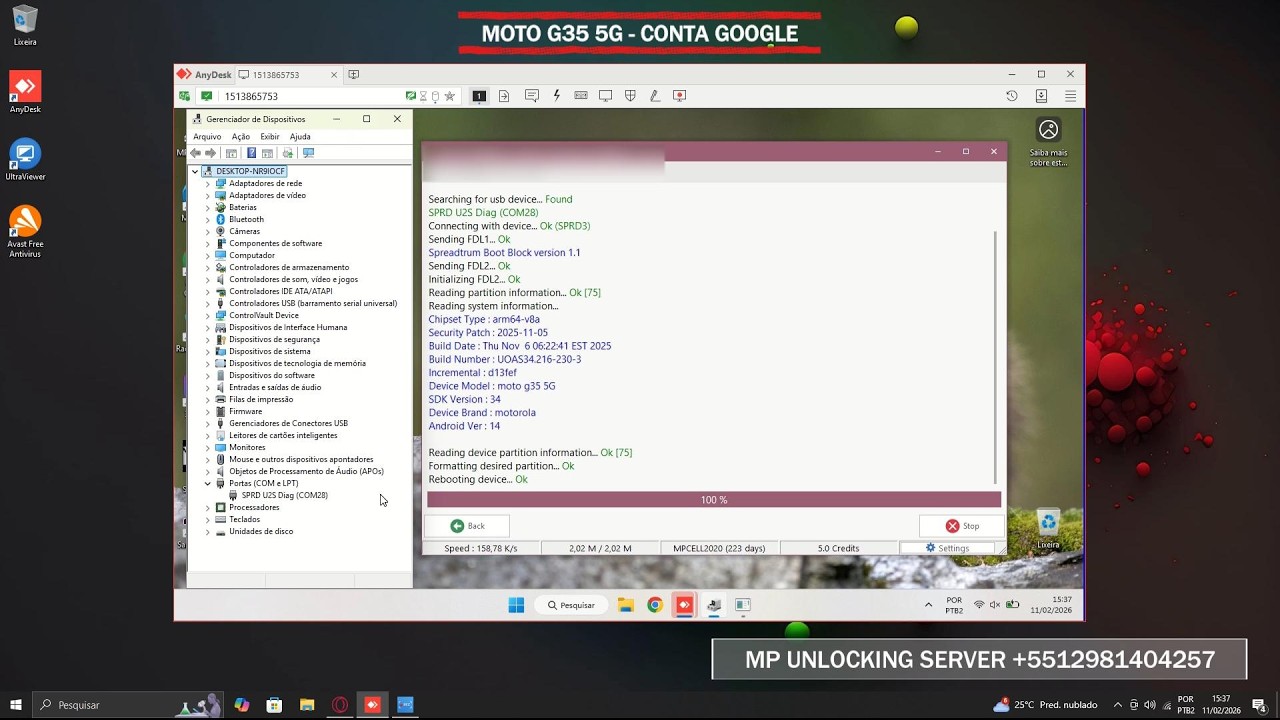1280x720 pixels.
Task: Open Lixeira icon on local desktop
Action: pos(25,26)
